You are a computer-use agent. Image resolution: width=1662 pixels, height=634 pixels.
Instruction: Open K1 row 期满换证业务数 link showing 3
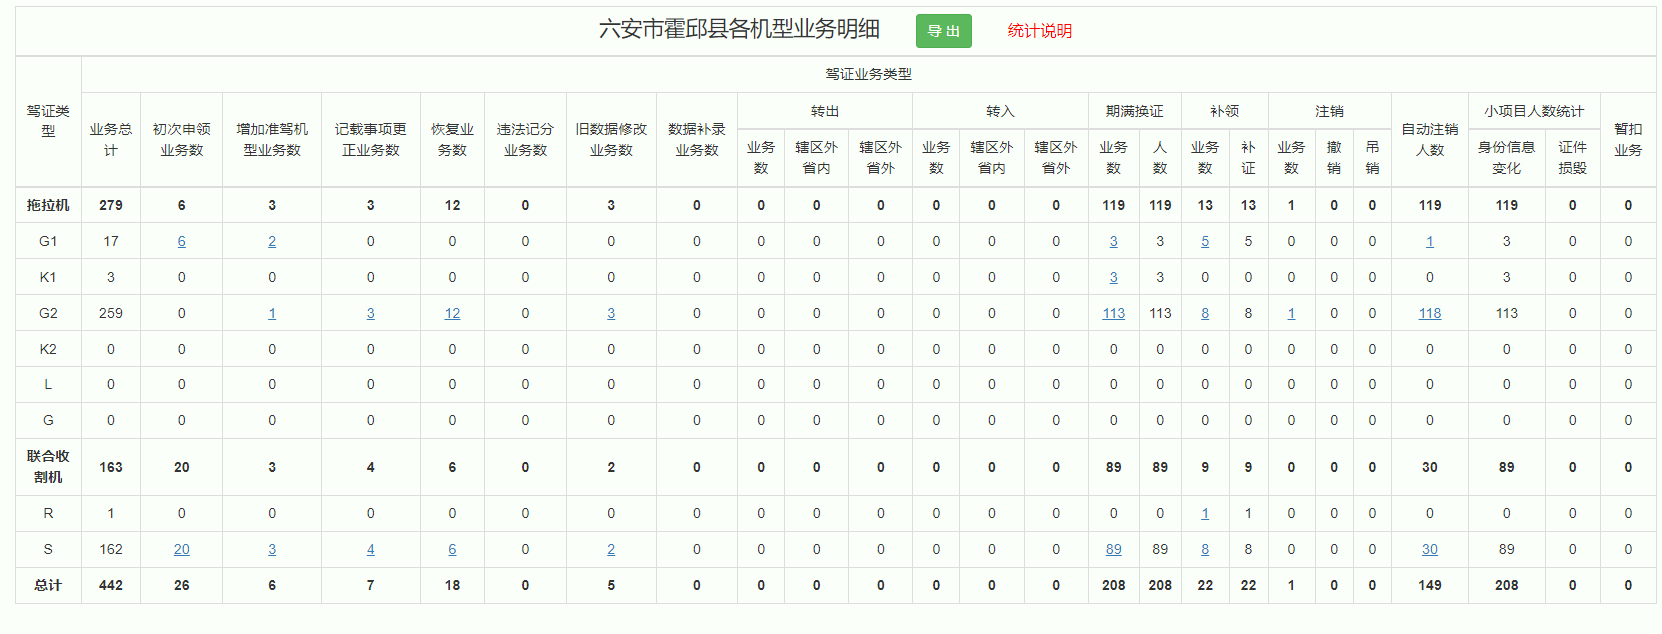pos(1113,277)
